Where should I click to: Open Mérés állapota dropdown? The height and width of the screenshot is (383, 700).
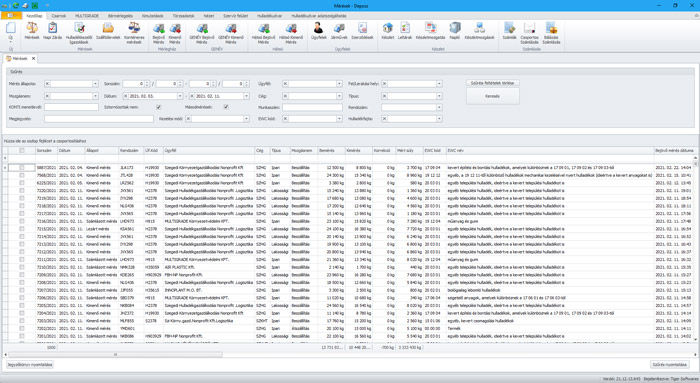pos(95,84)
